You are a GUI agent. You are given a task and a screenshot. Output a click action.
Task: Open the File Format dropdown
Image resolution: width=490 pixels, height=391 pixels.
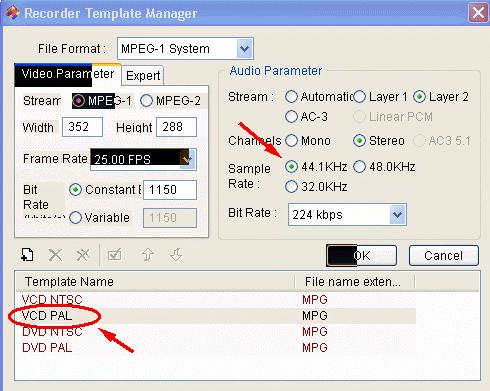point(245,49)
